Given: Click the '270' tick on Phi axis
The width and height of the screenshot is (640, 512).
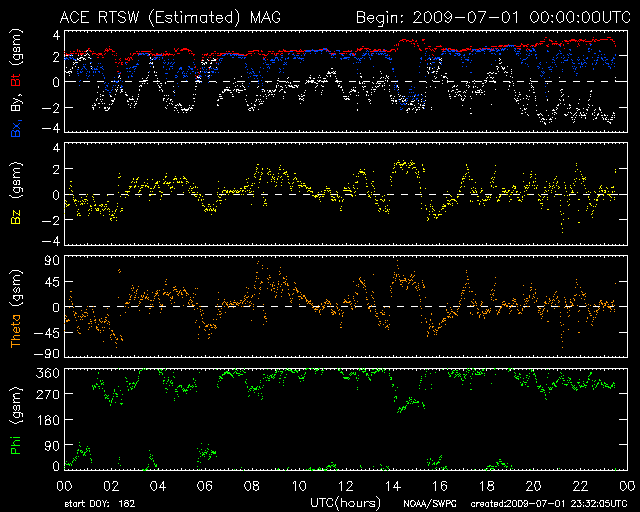Looking at the screenshot, I should click(x=48, y=394).
